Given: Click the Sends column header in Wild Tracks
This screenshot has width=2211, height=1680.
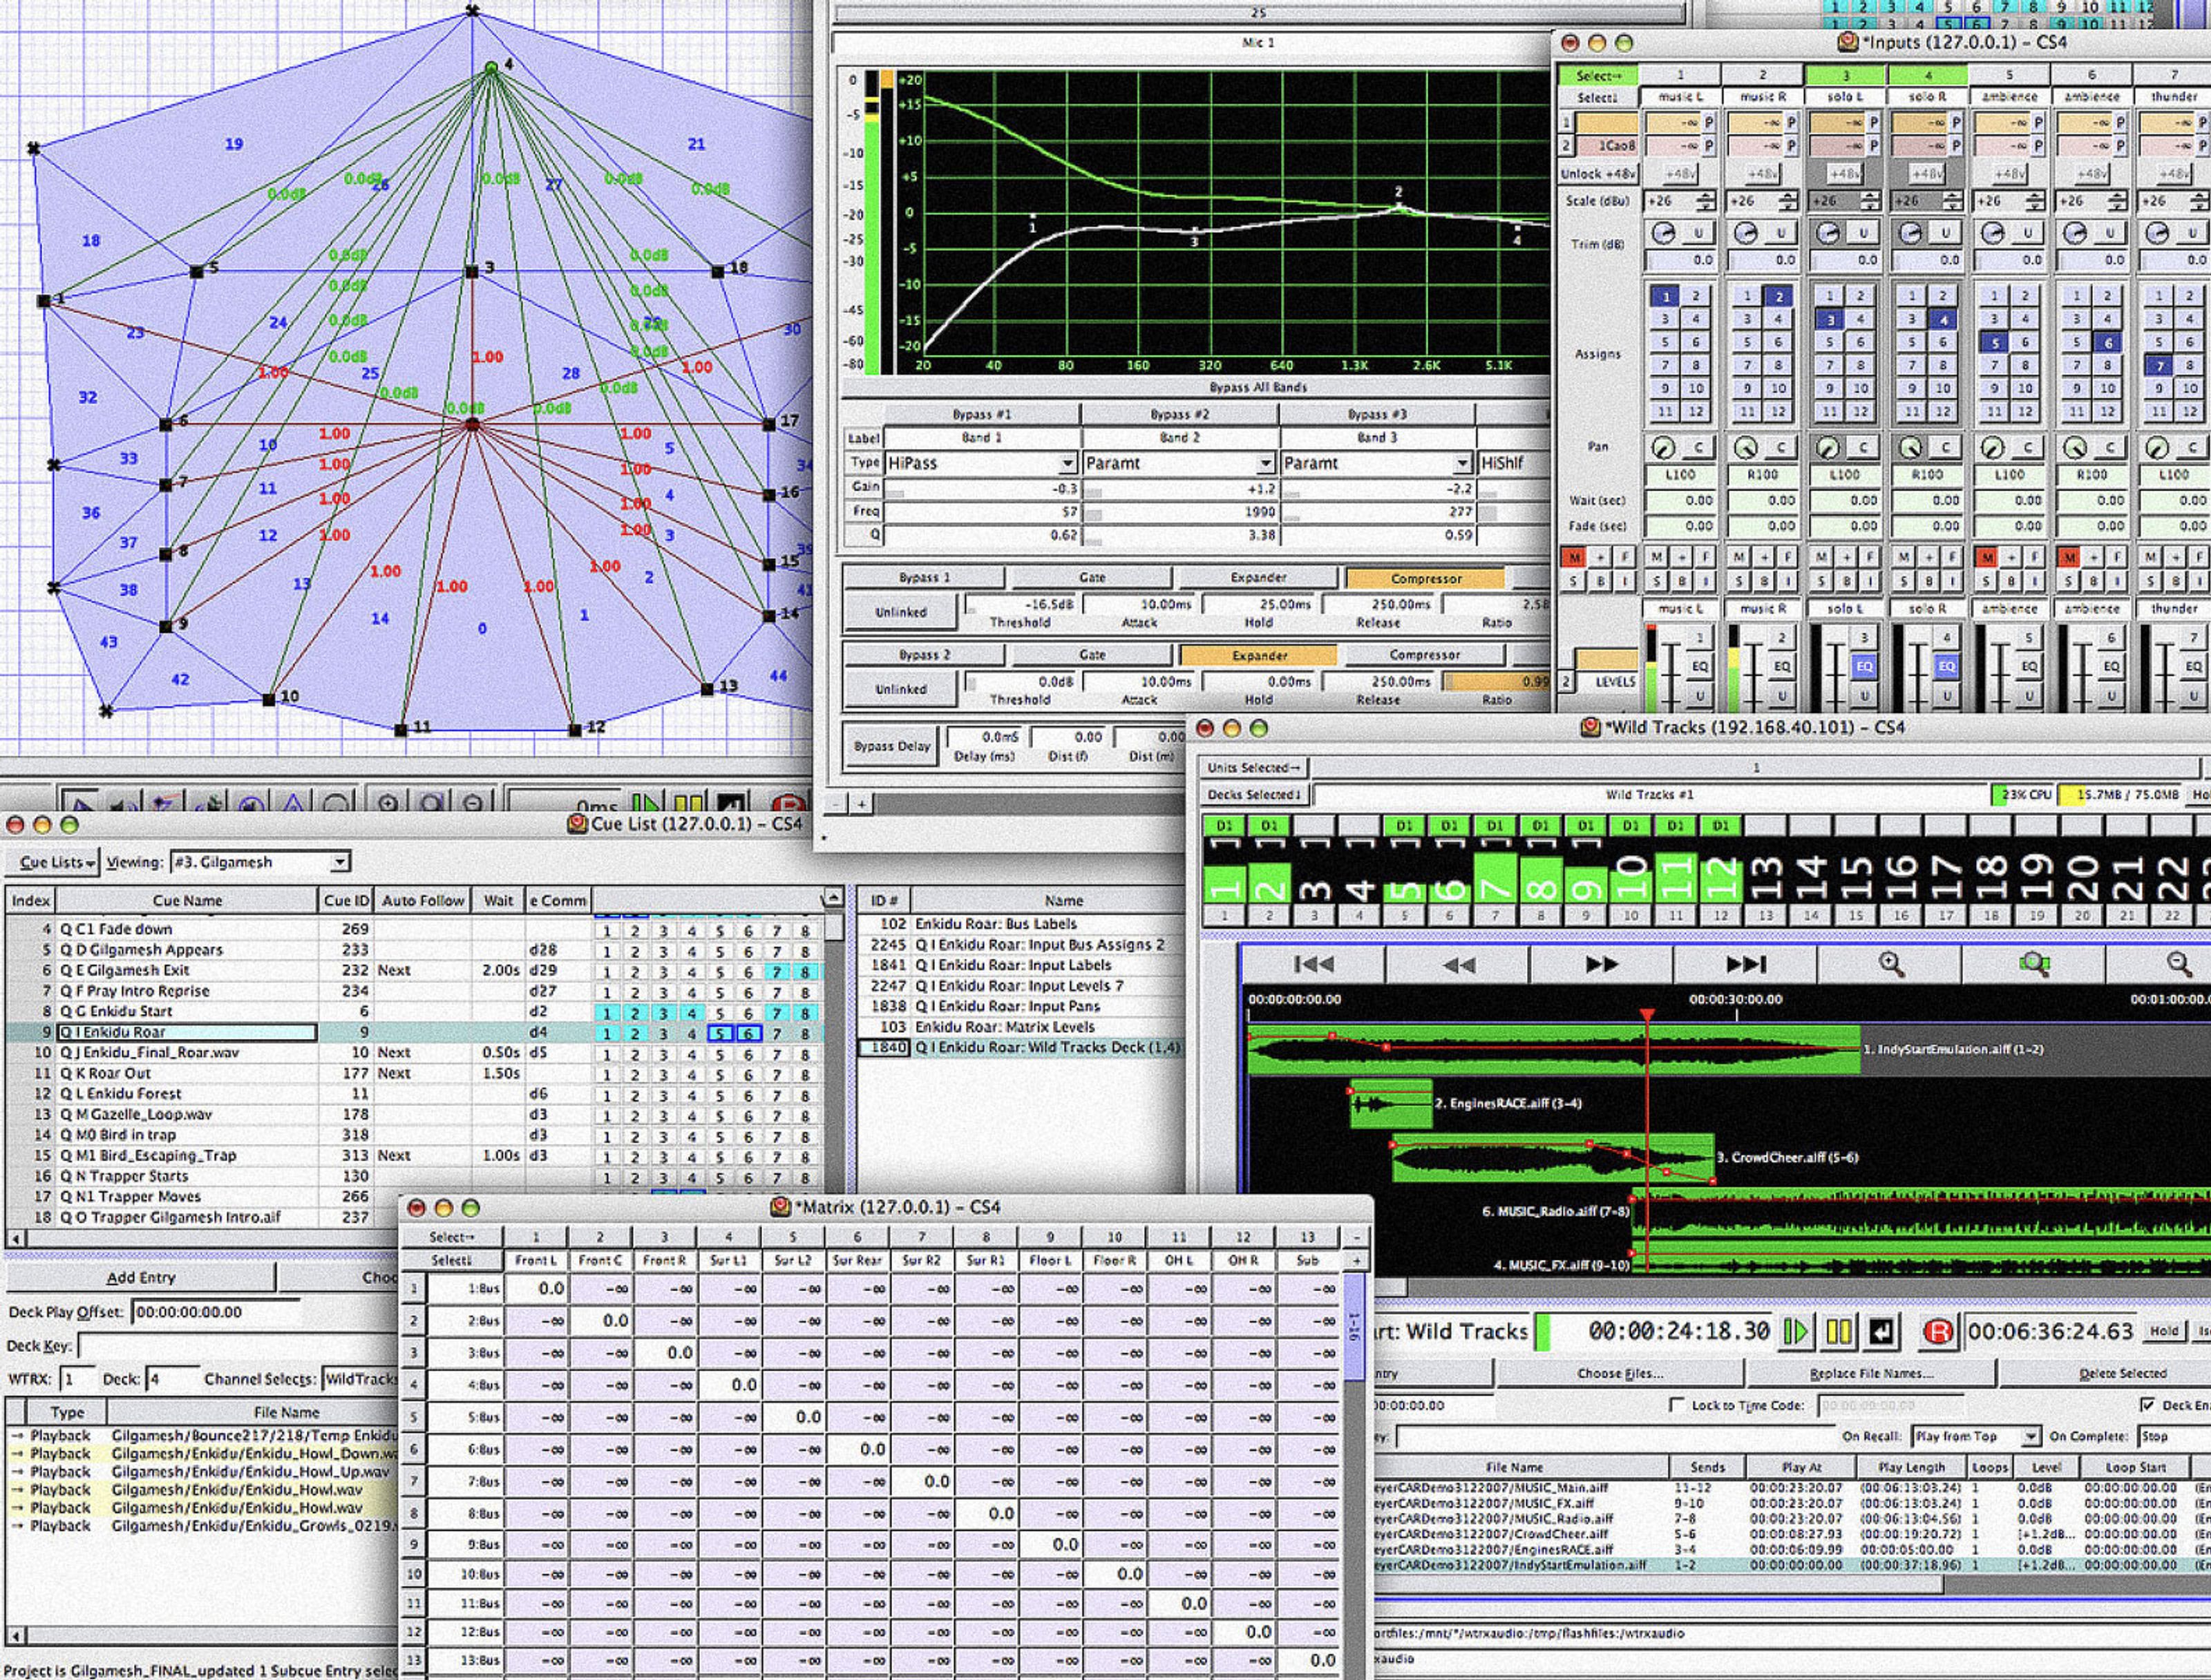Looking at the screenshot, I should click(1707, 1467).
